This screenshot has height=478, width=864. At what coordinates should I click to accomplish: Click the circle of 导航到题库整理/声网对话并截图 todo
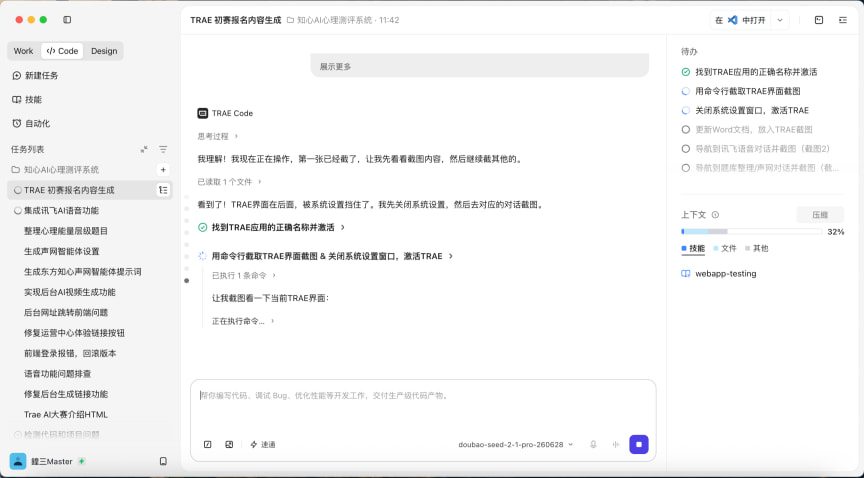685,168
